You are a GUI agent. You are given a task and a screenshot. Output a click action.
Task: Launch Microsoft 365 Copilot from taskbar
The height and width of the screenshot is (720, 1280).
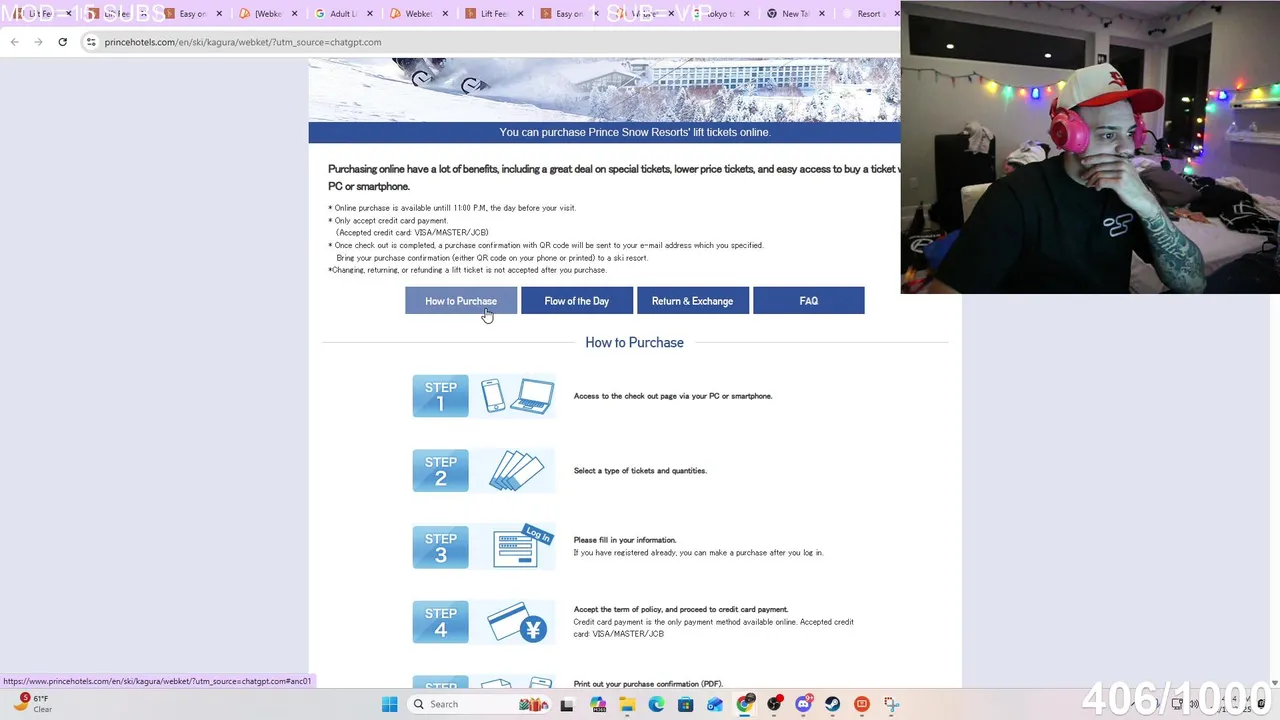pyautogui.click(x=598, y=704)
